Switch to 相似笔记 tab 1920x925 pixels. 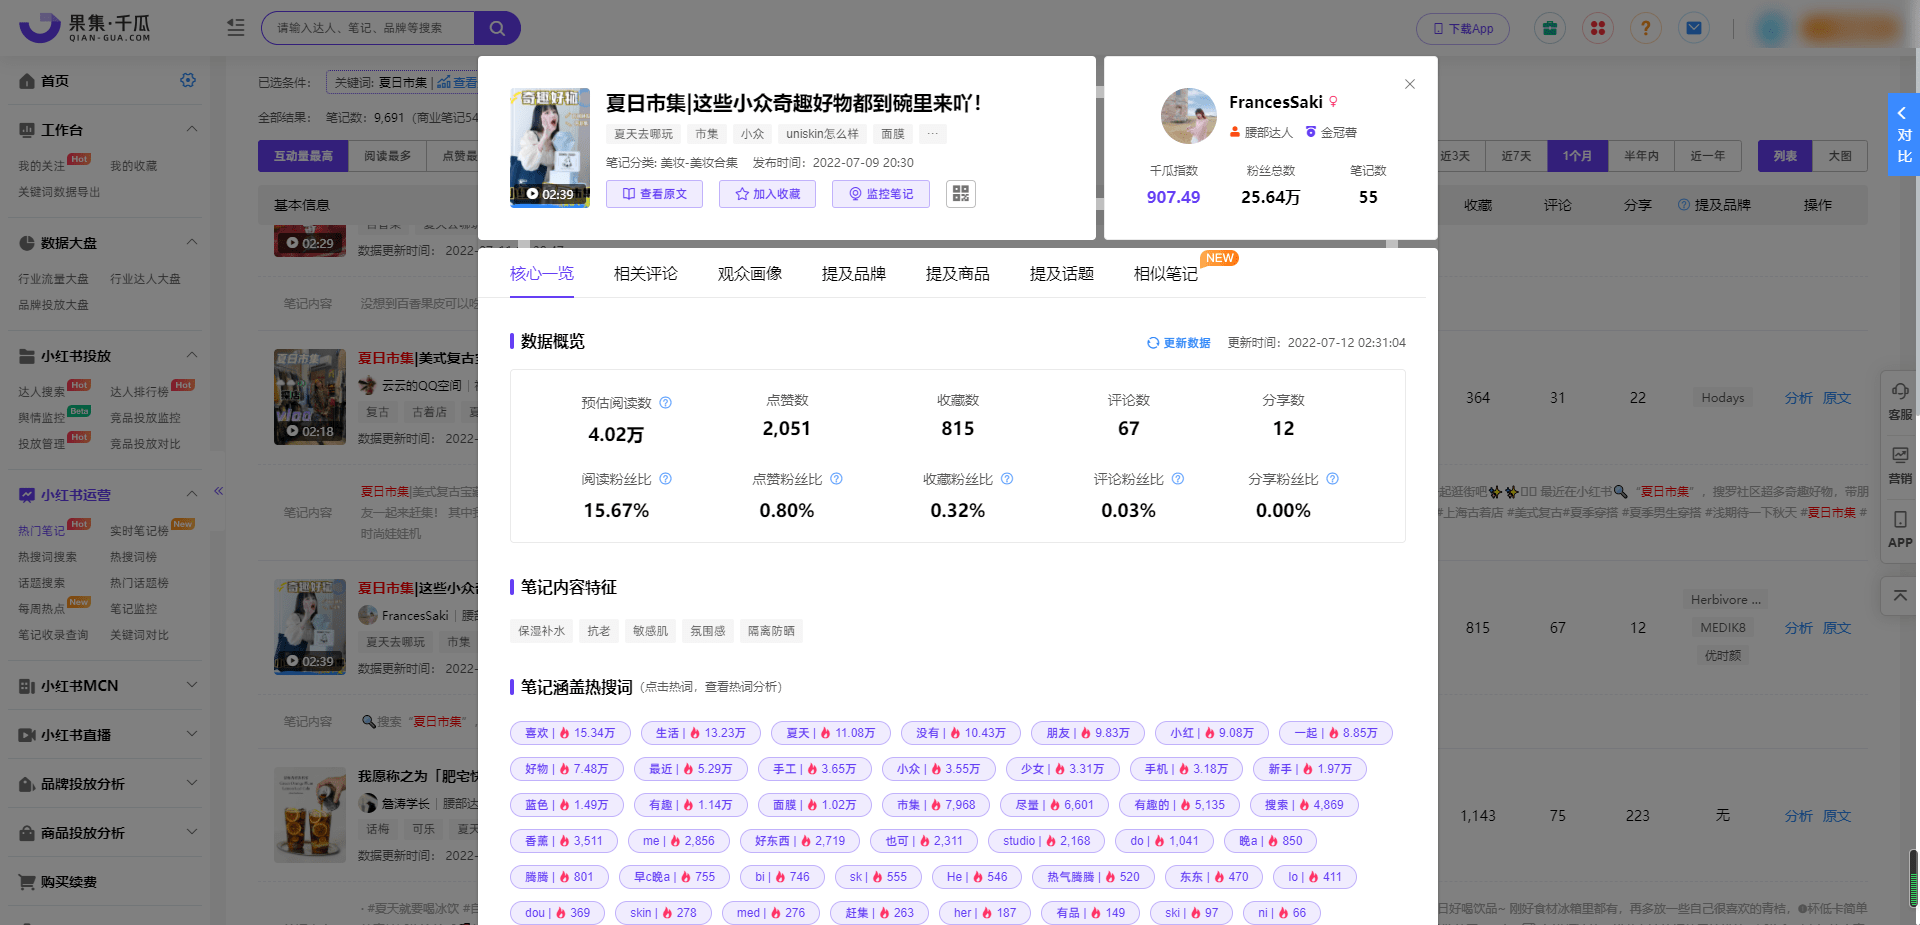coord(1165,274)
